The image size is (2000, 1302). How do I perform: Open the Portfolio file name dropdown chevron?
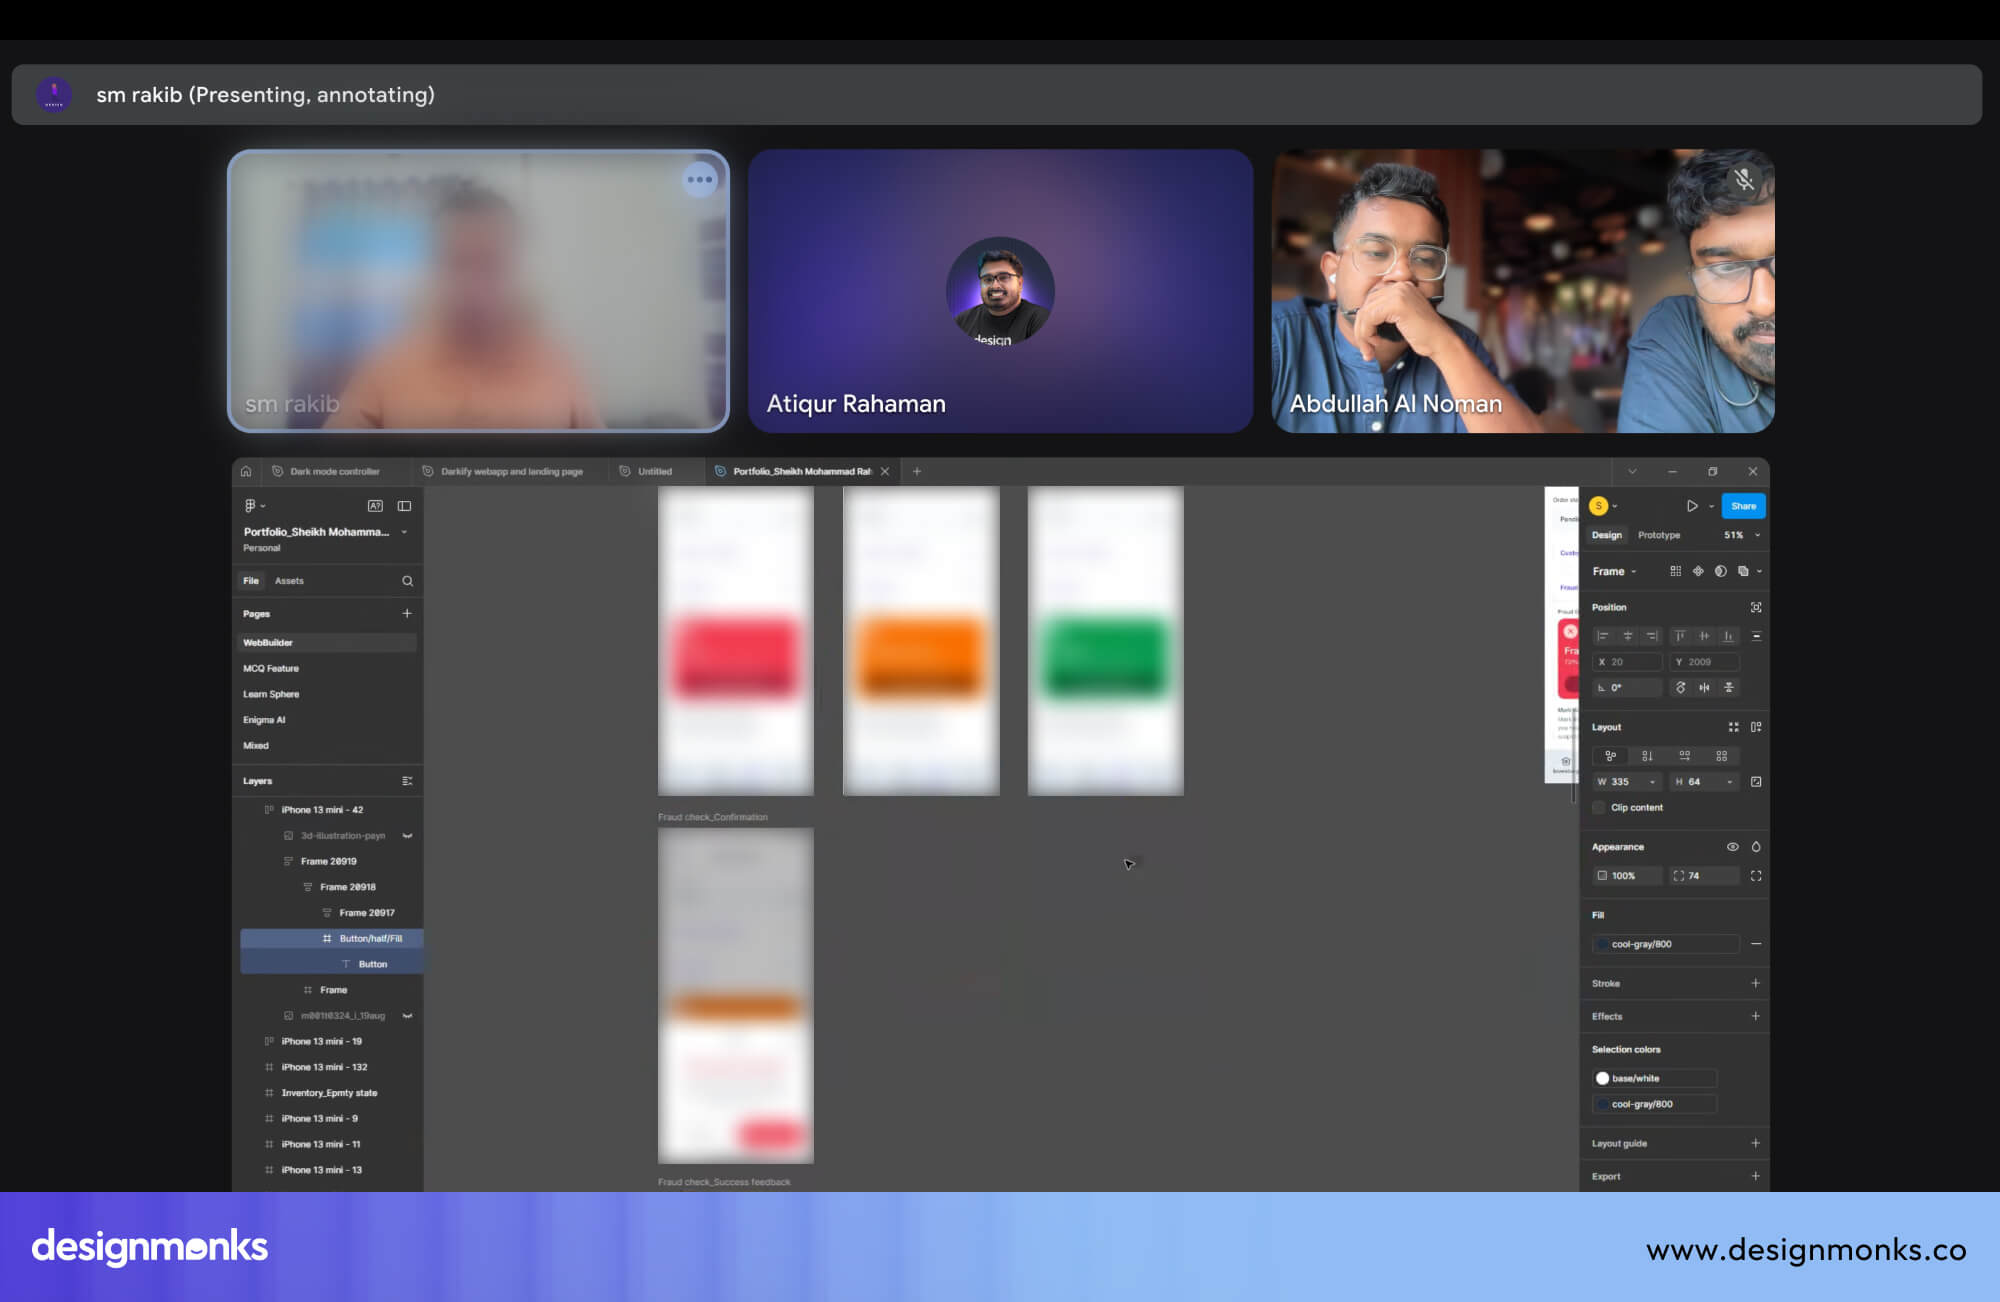[404, 532]
